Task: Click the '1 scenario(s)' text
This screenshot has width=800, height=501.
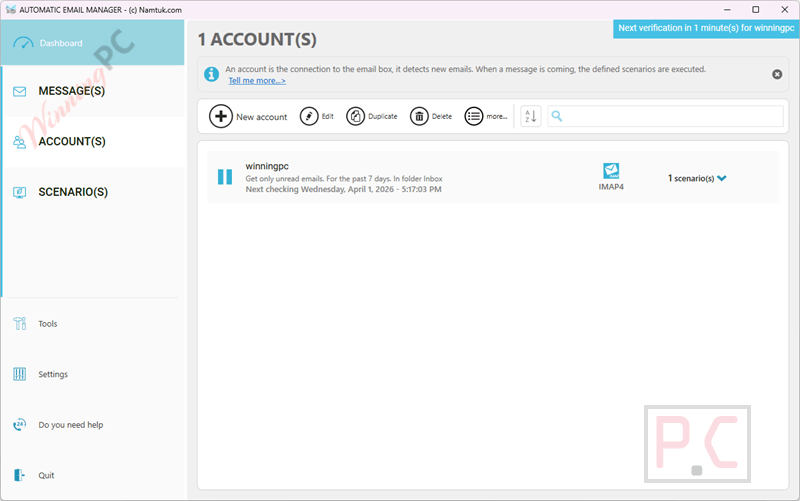Action: (x=691, y=178)
